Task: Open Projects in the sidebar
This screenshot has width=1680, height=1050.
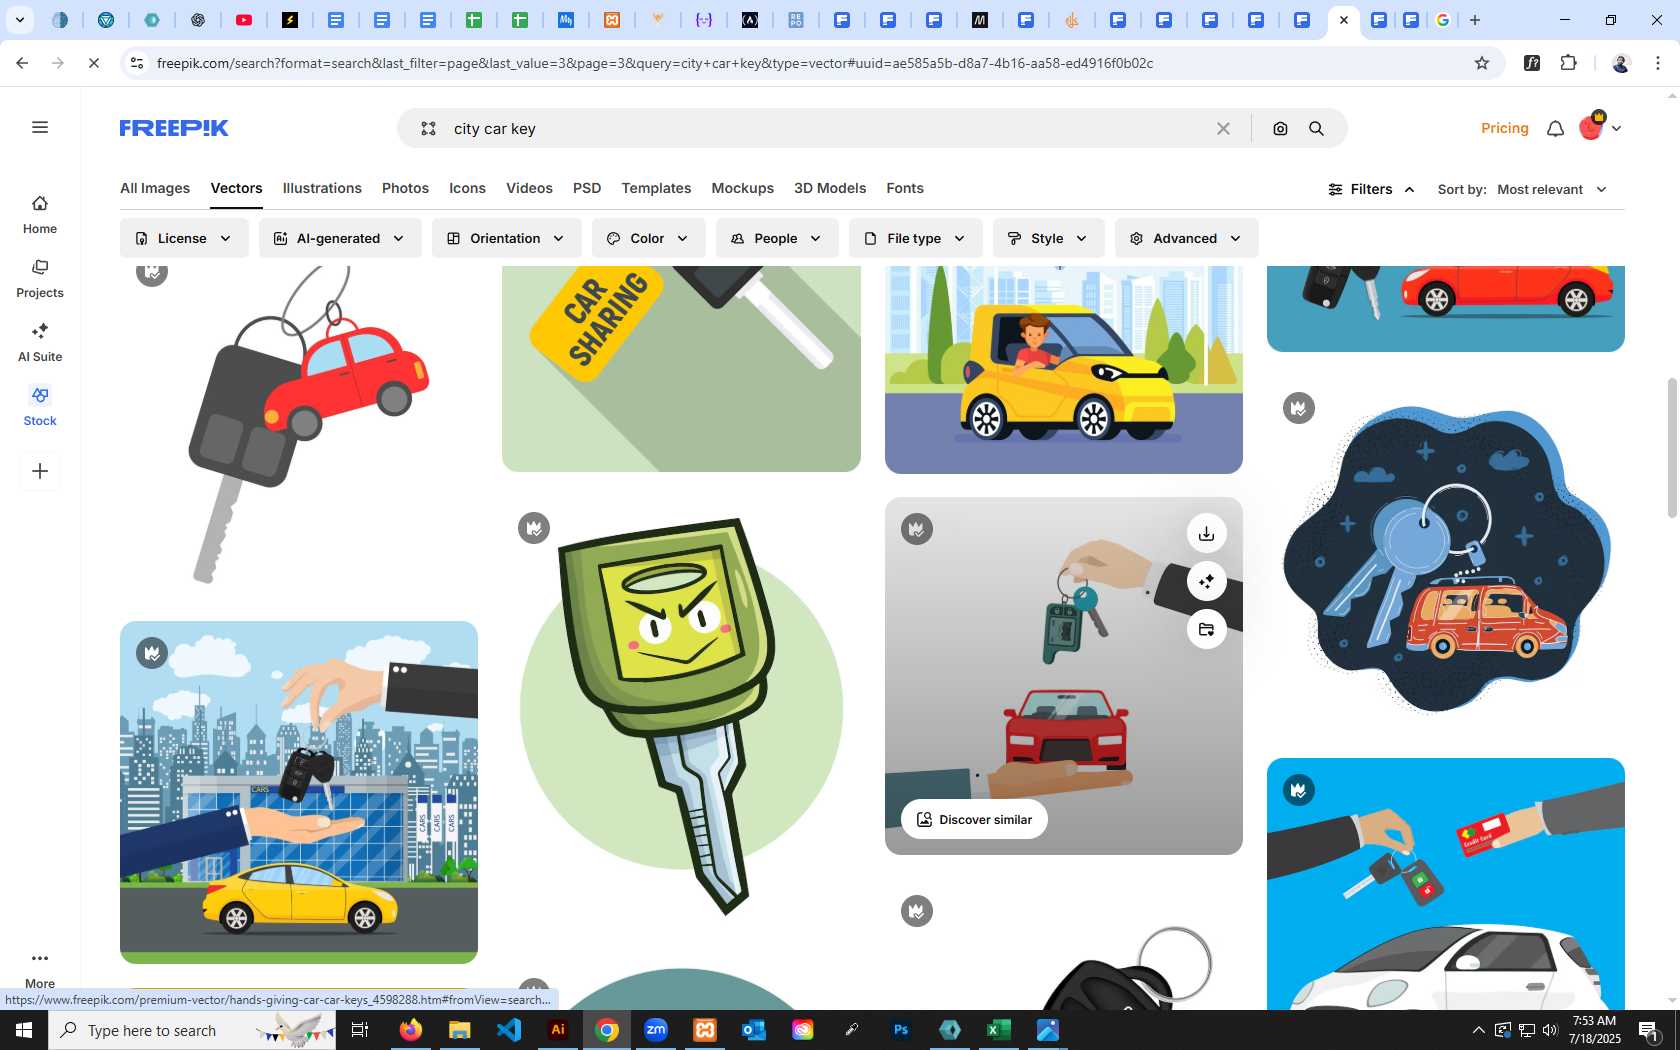Action: click(x=40, y=279)
